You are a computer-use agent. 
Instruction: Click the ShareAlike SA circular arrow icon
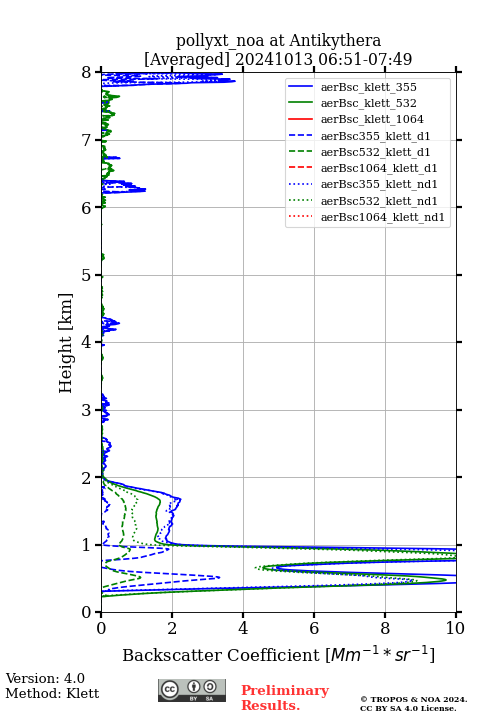210,687
